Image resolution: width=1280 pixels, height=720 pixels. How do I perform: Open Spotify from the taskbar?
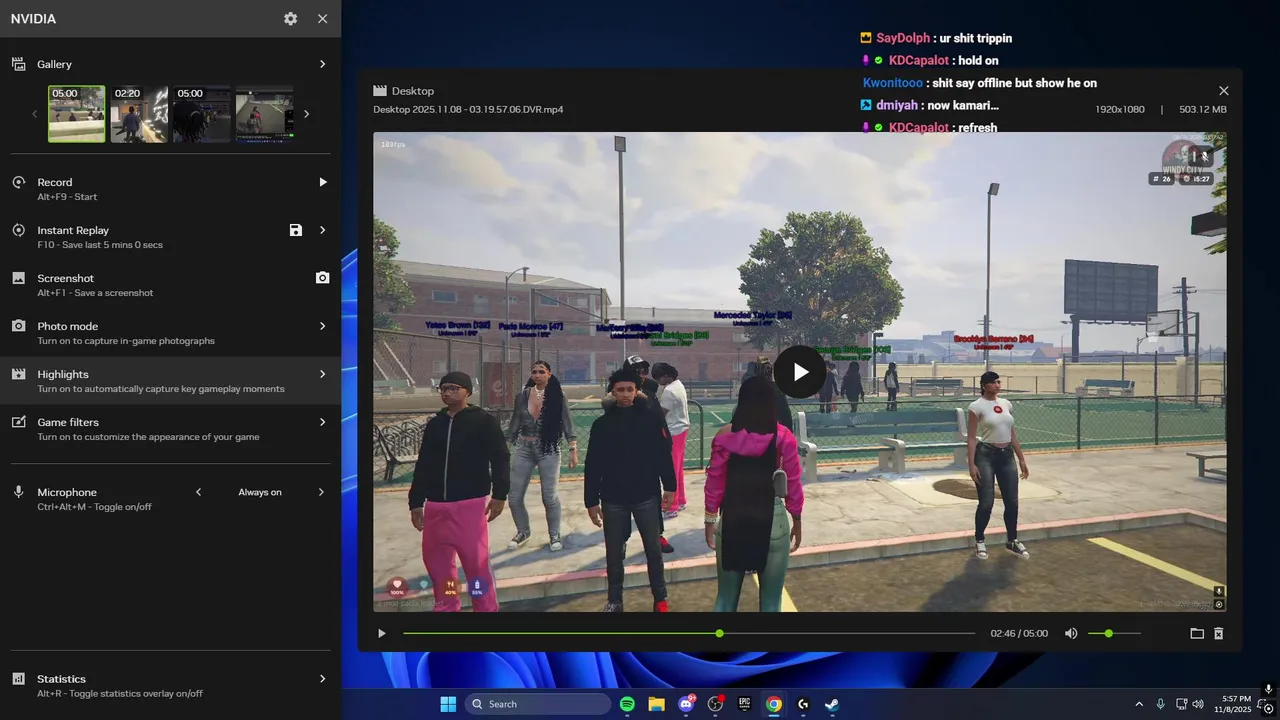[x=627, y=704]
